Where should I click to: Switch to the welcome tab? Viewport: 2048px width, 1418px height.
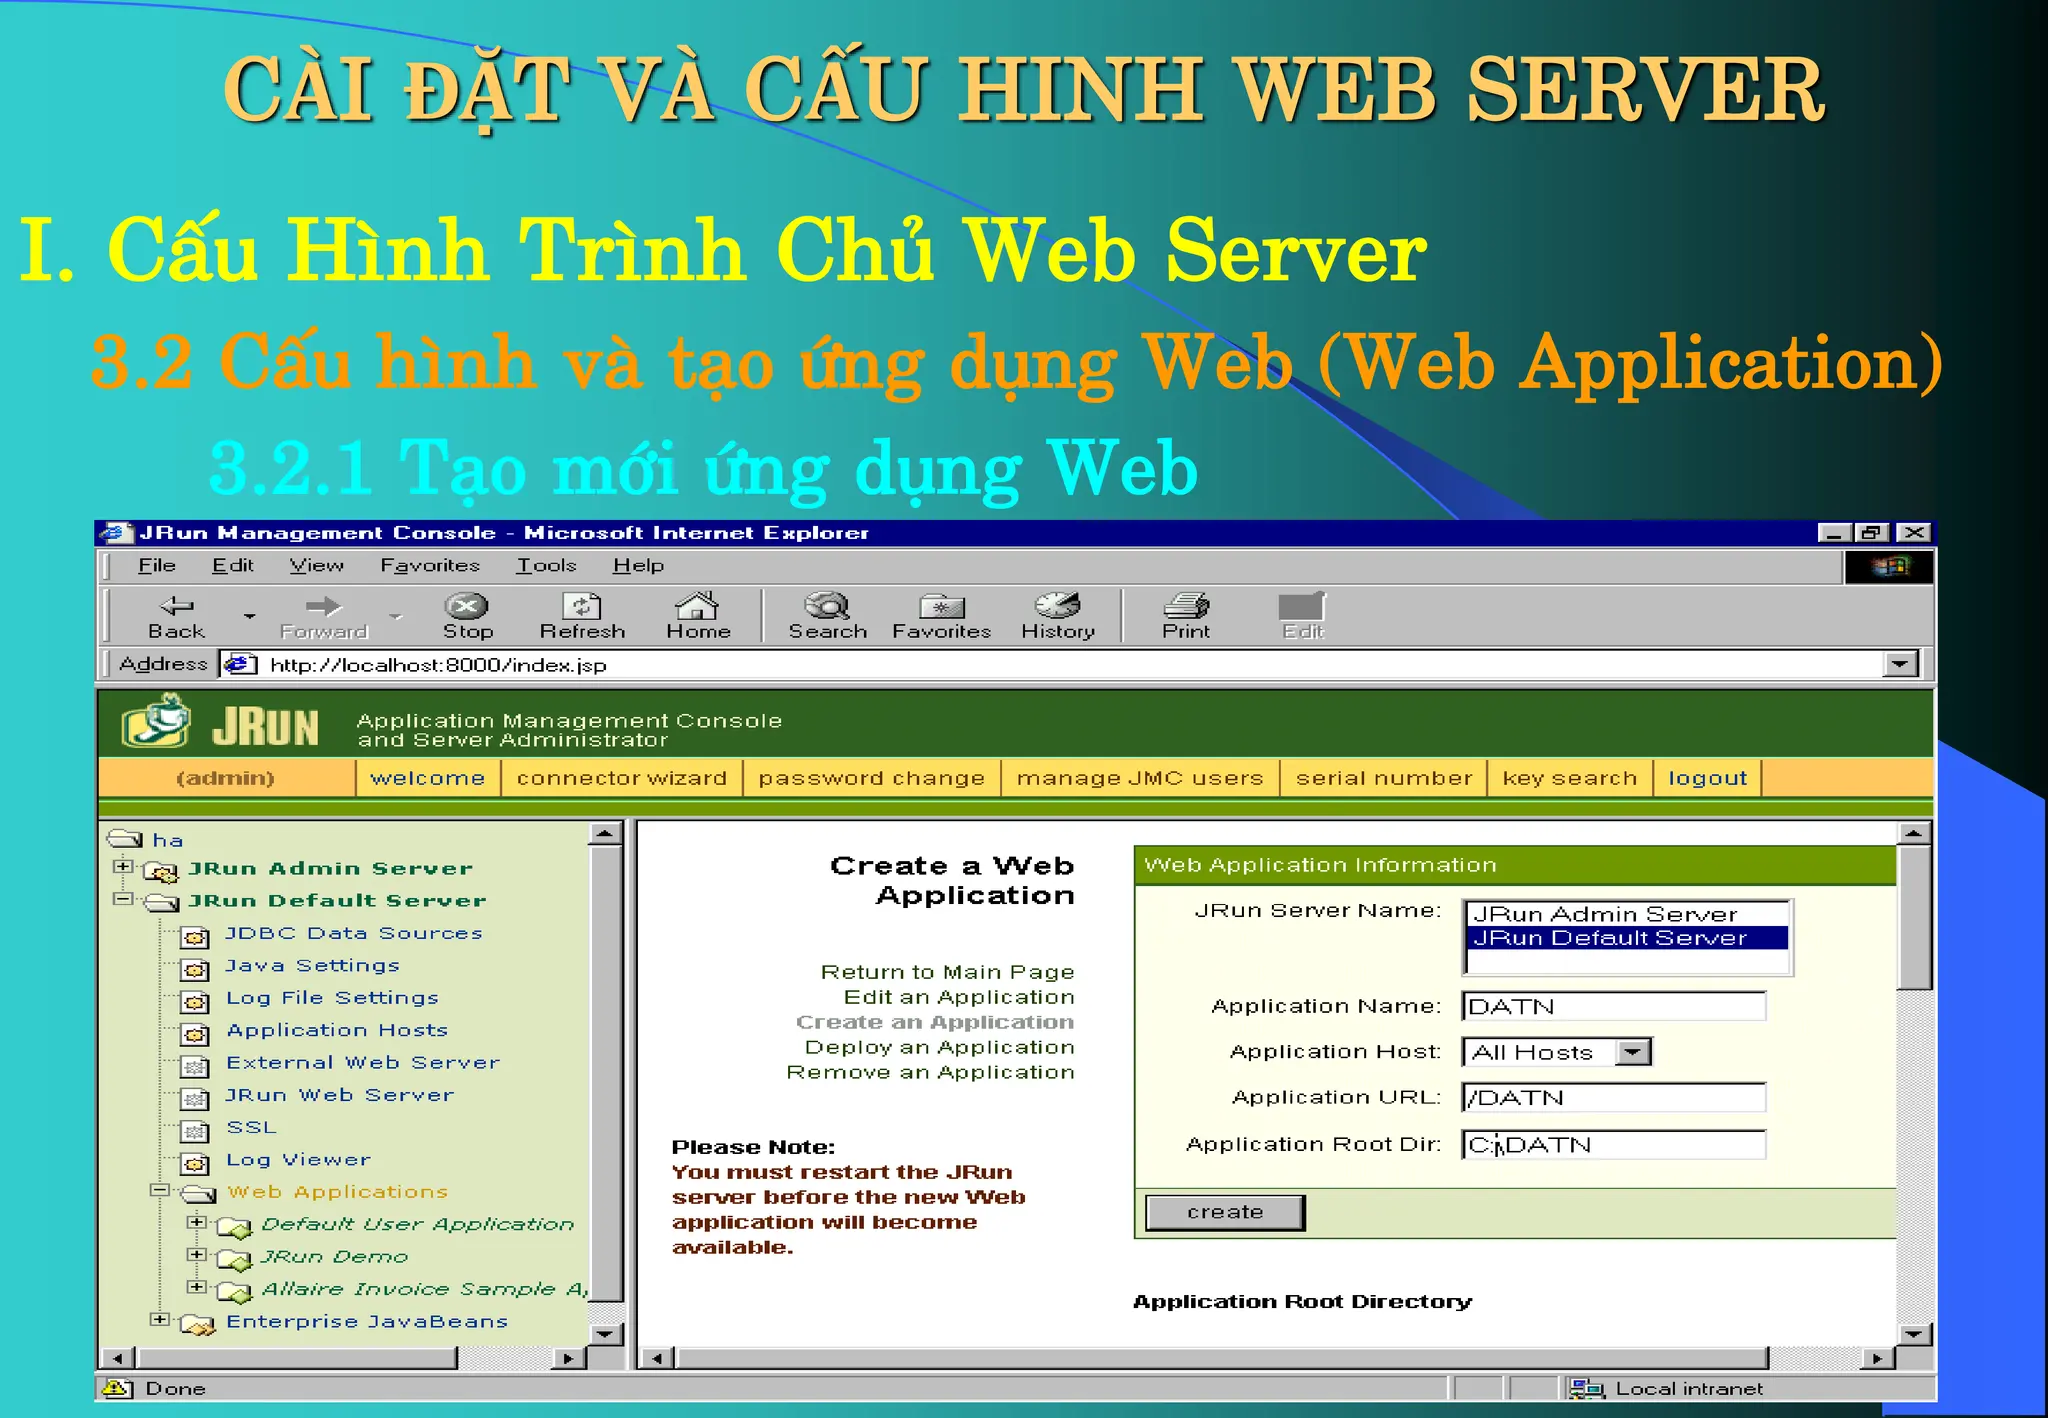click(427, 778)
